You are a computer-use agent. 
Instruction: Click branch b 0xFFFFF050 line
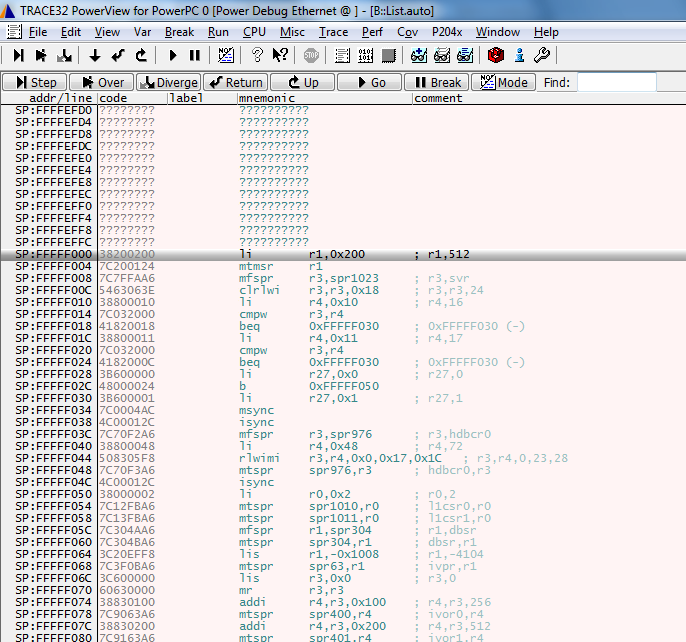point(343,386)
